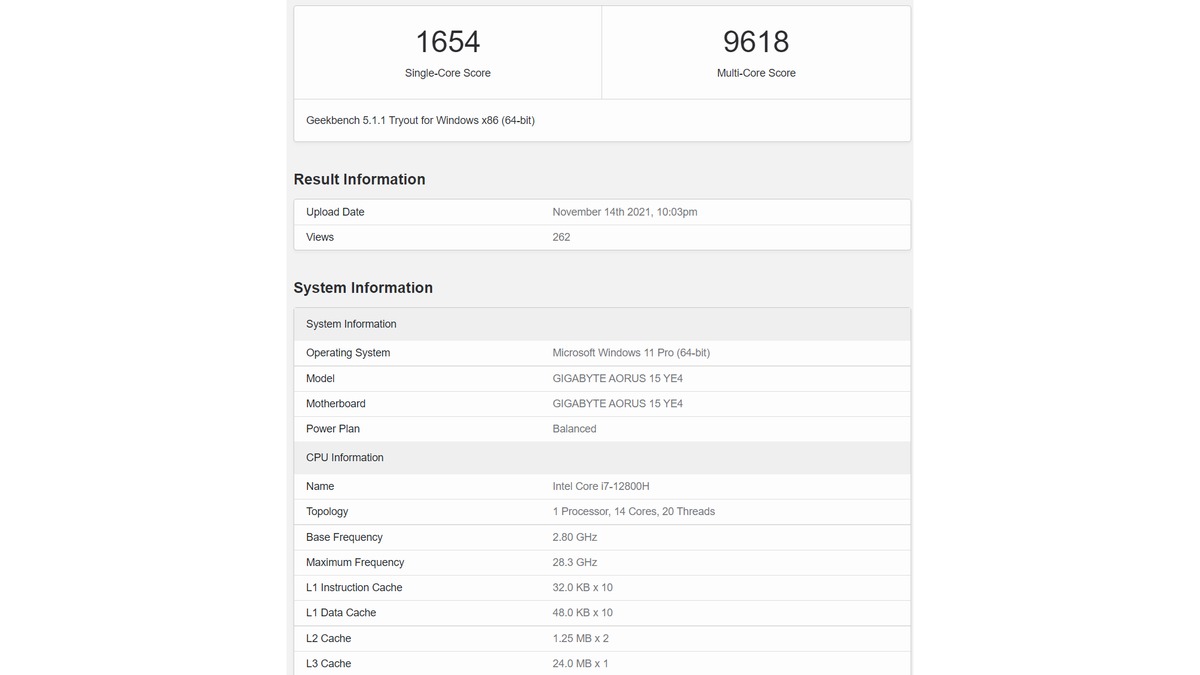Click the System Information section header

(x=362, y=287)
